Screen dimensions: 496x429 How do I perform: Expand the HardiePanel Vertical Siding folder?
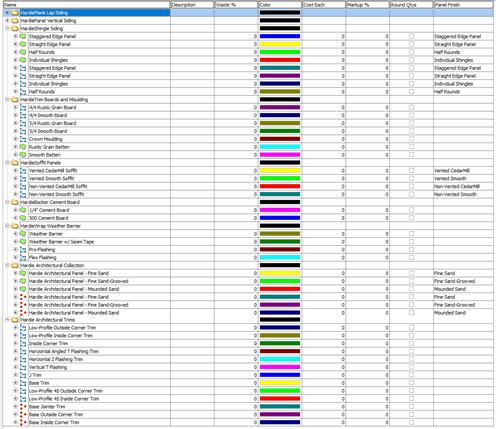tap(7, 21)
